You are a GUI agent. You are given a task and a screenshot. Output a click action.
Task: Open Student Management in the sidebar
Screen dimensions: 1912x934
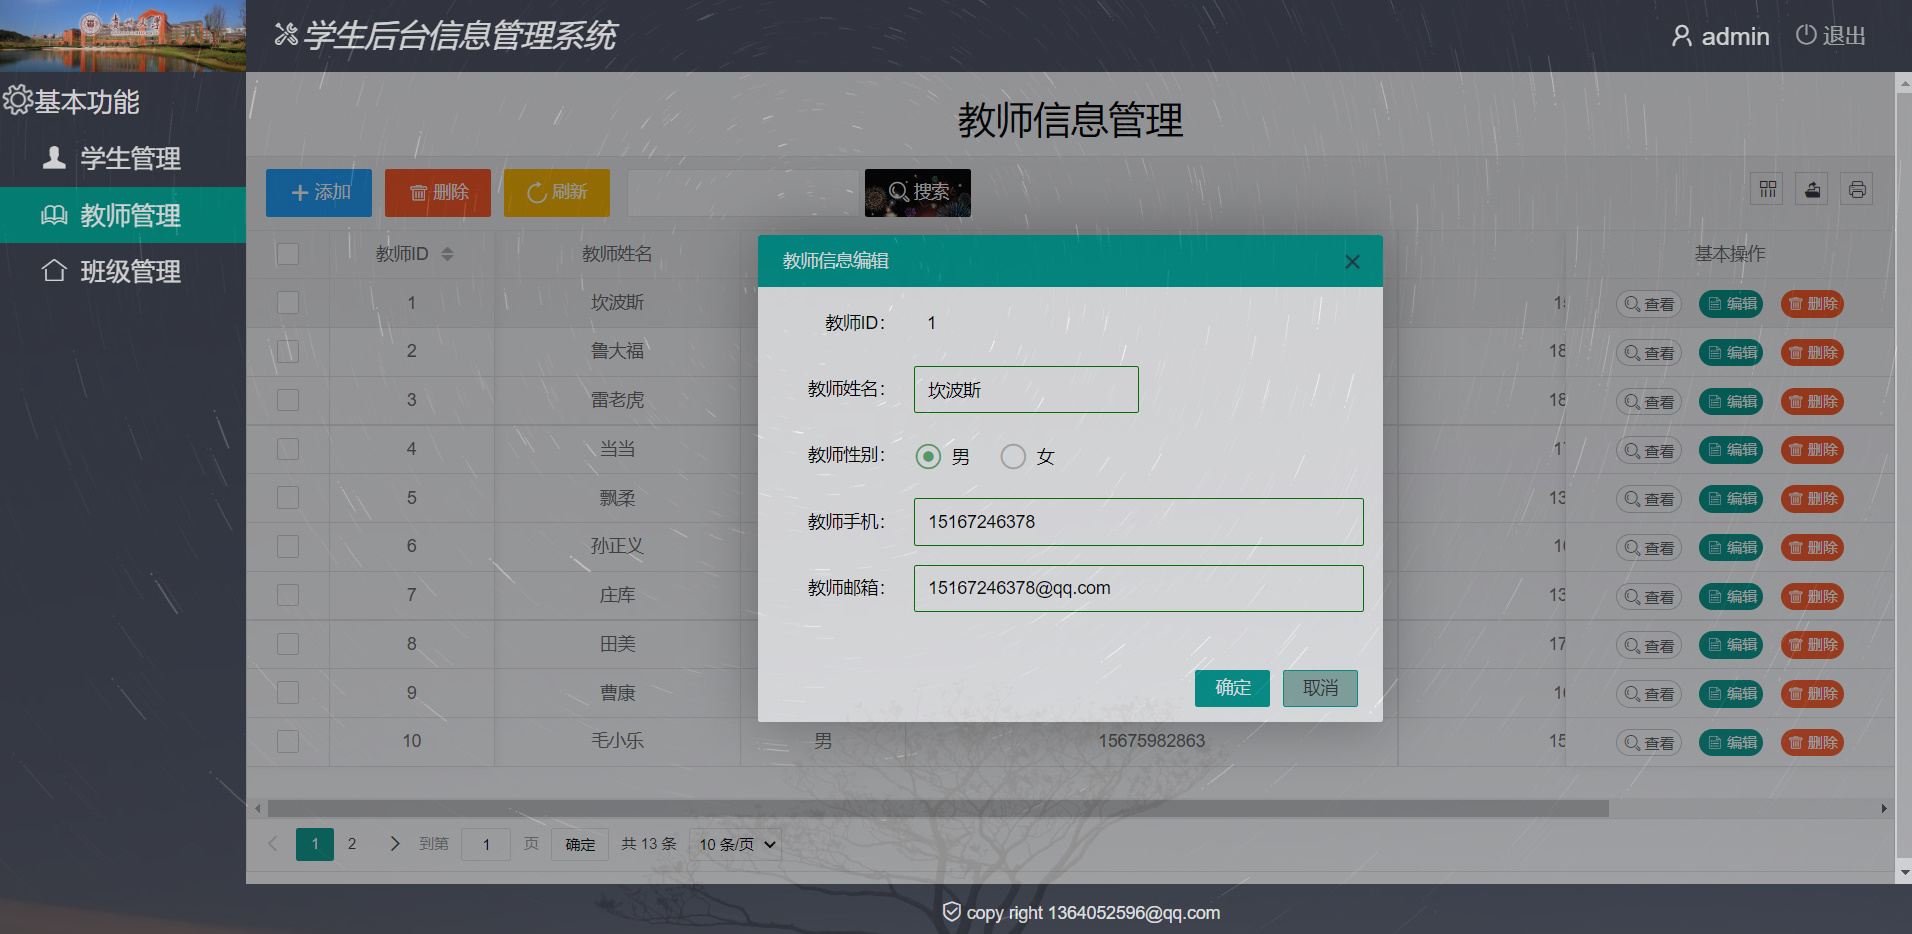coord(130,159)
